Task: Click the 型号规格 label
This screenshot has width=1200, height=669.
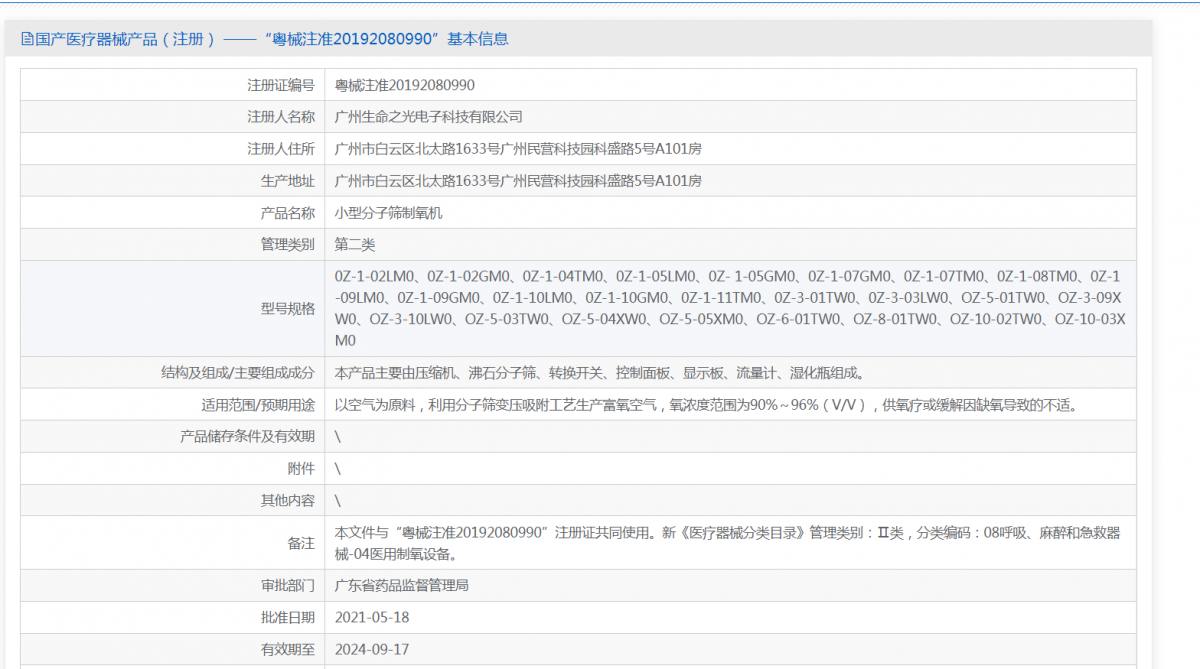Action: pos(288,309)
